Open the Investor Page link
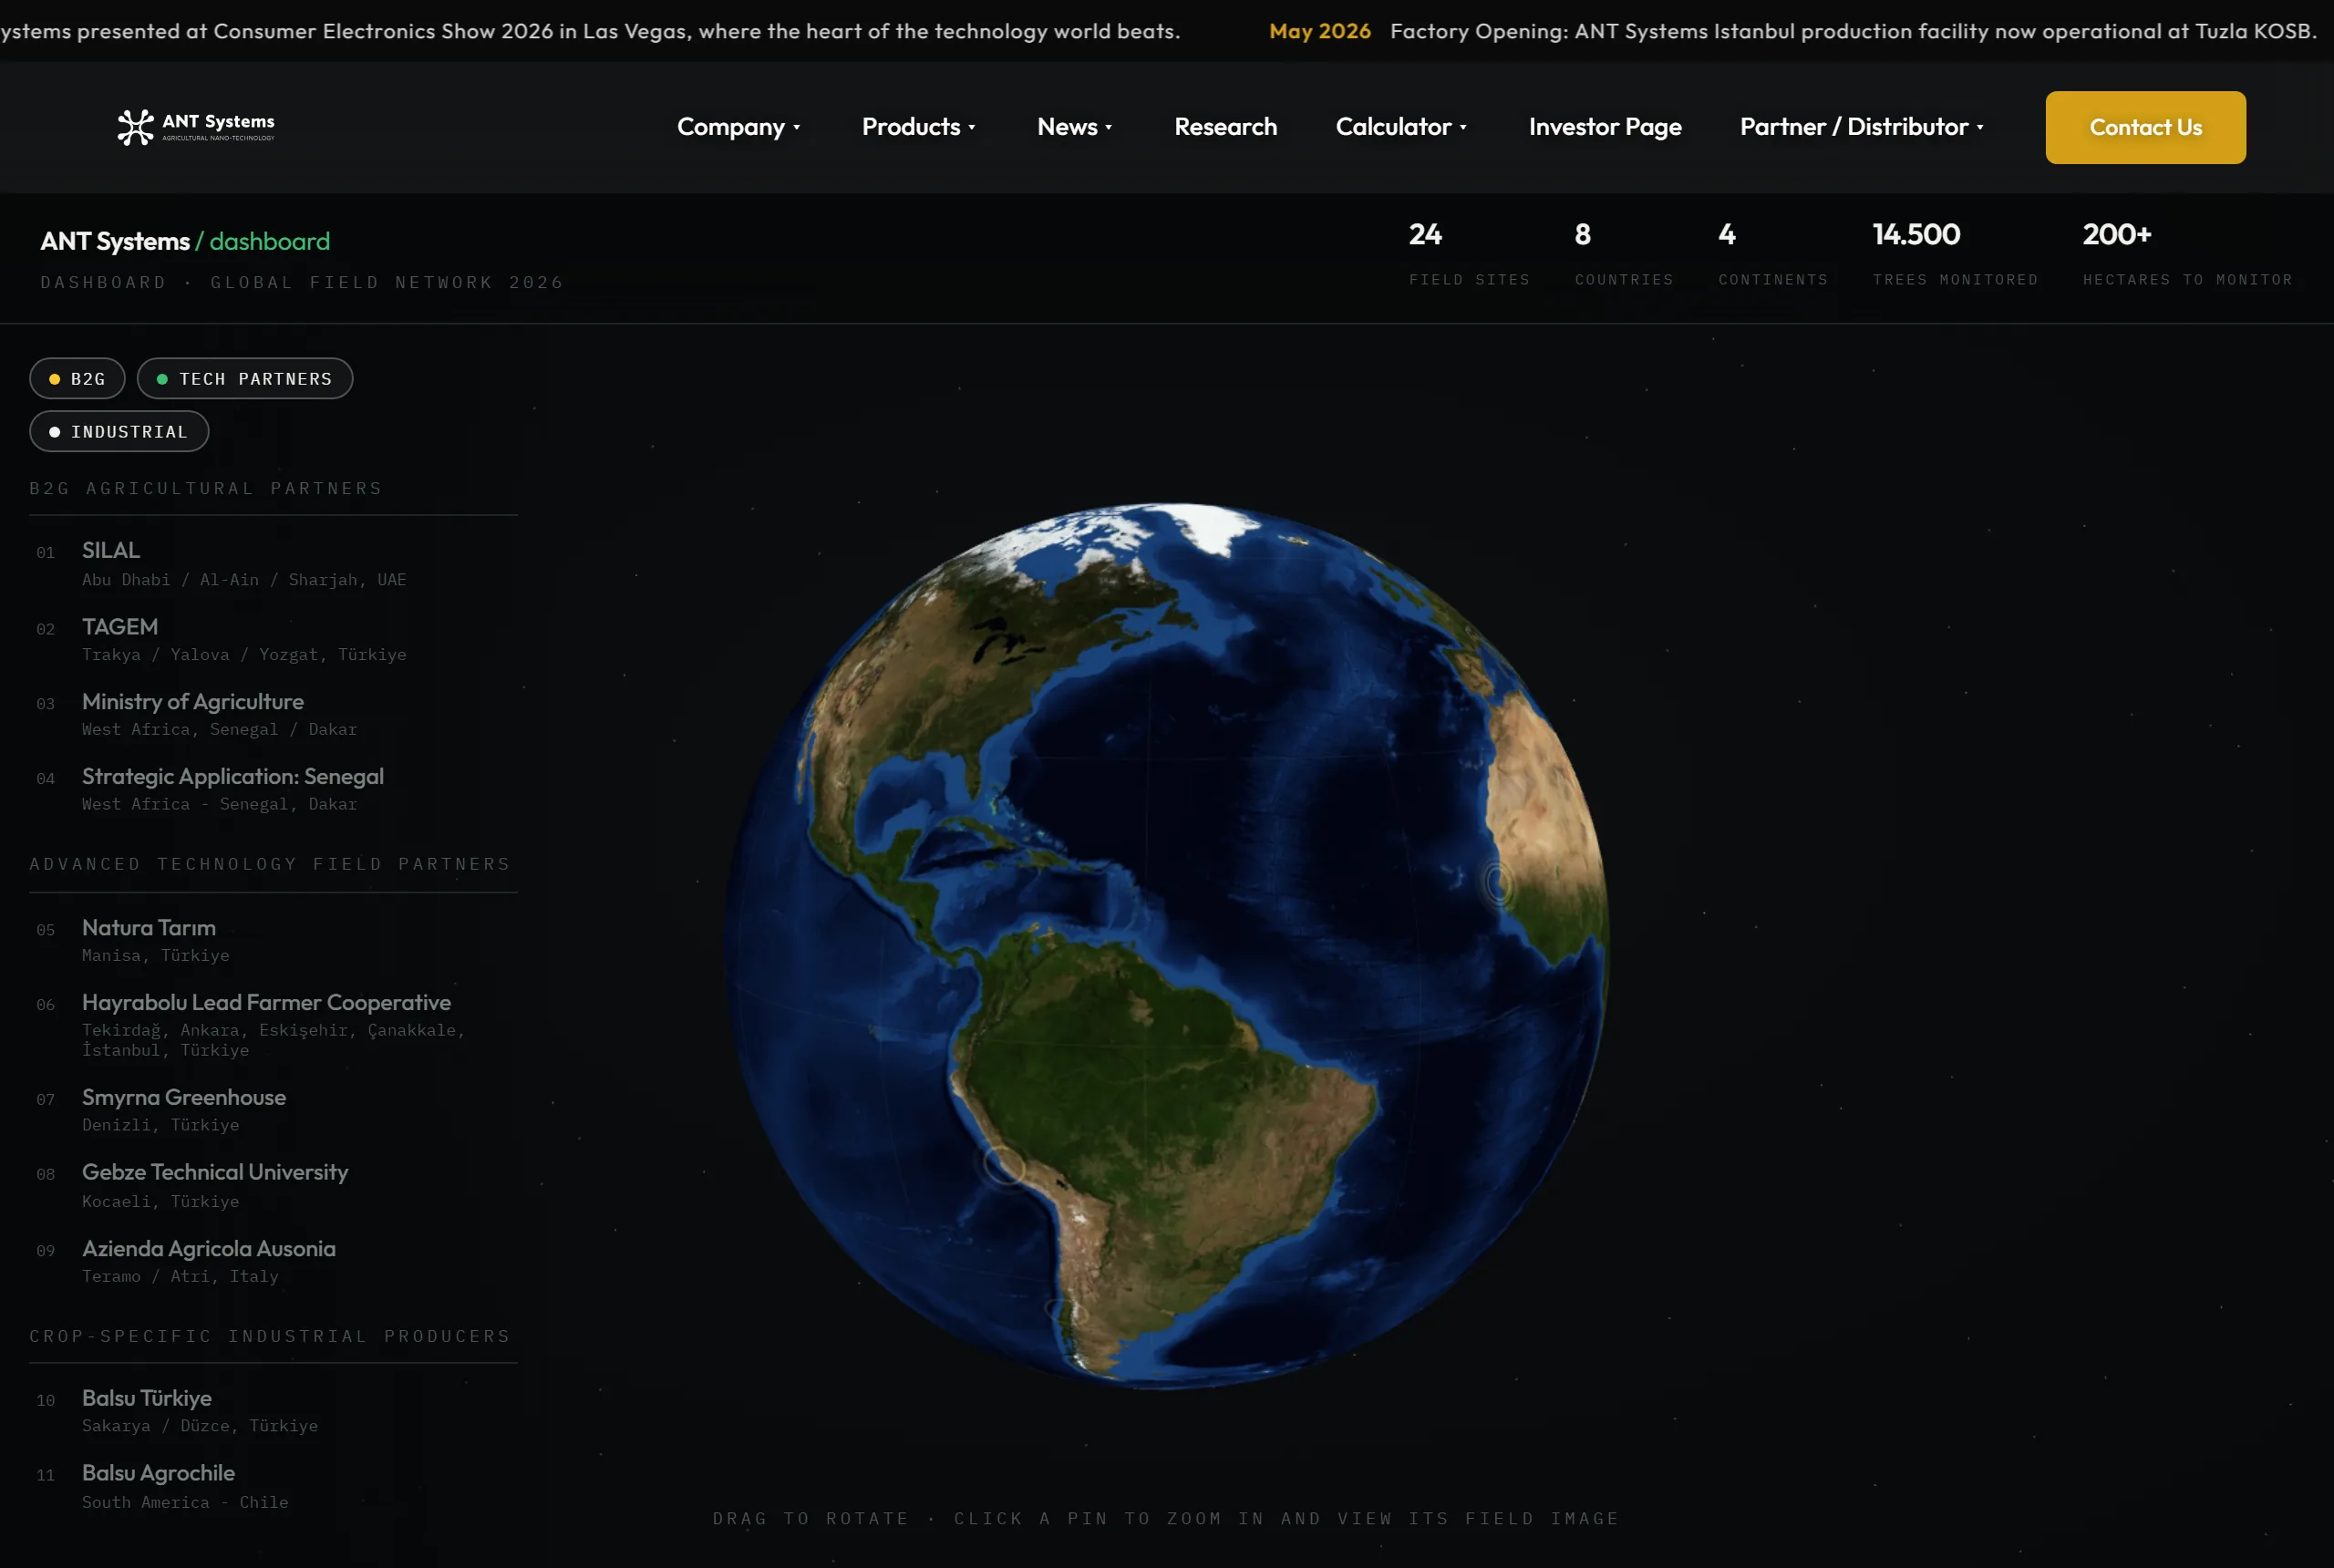This screenshot has height=1568, width=2334. pos(1604,127)
